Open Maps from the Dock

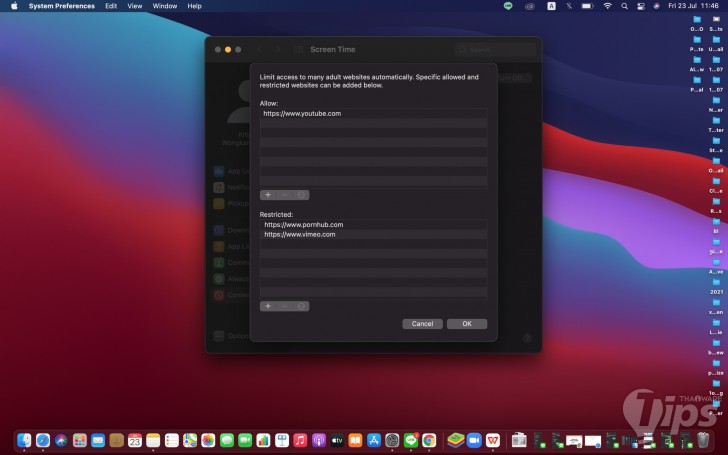(x=190, y=440)
